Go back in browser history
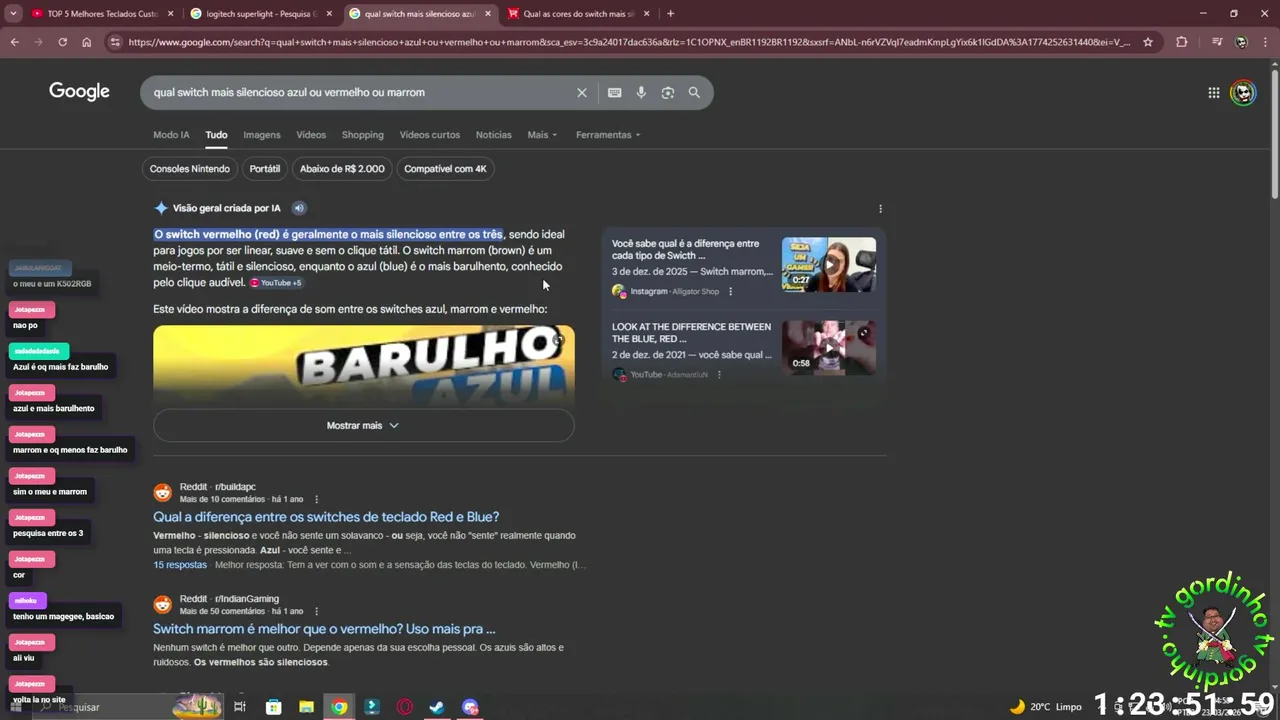 point(14,42)
